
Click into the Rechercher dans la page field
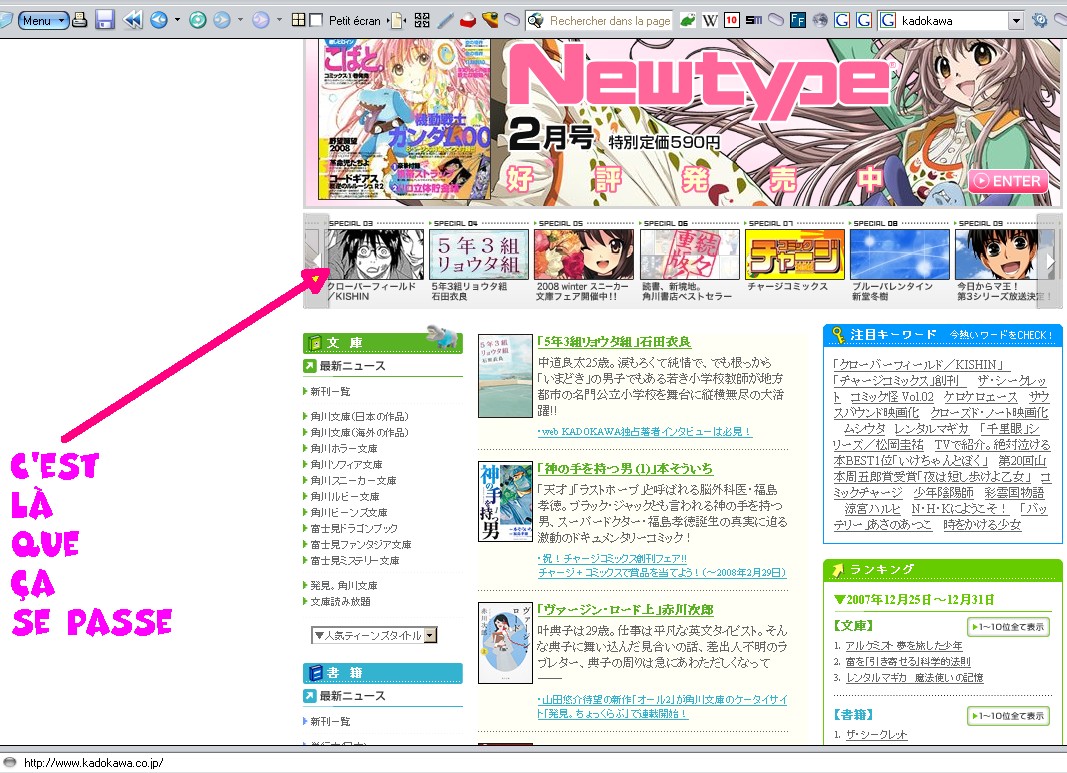point(609,20)
